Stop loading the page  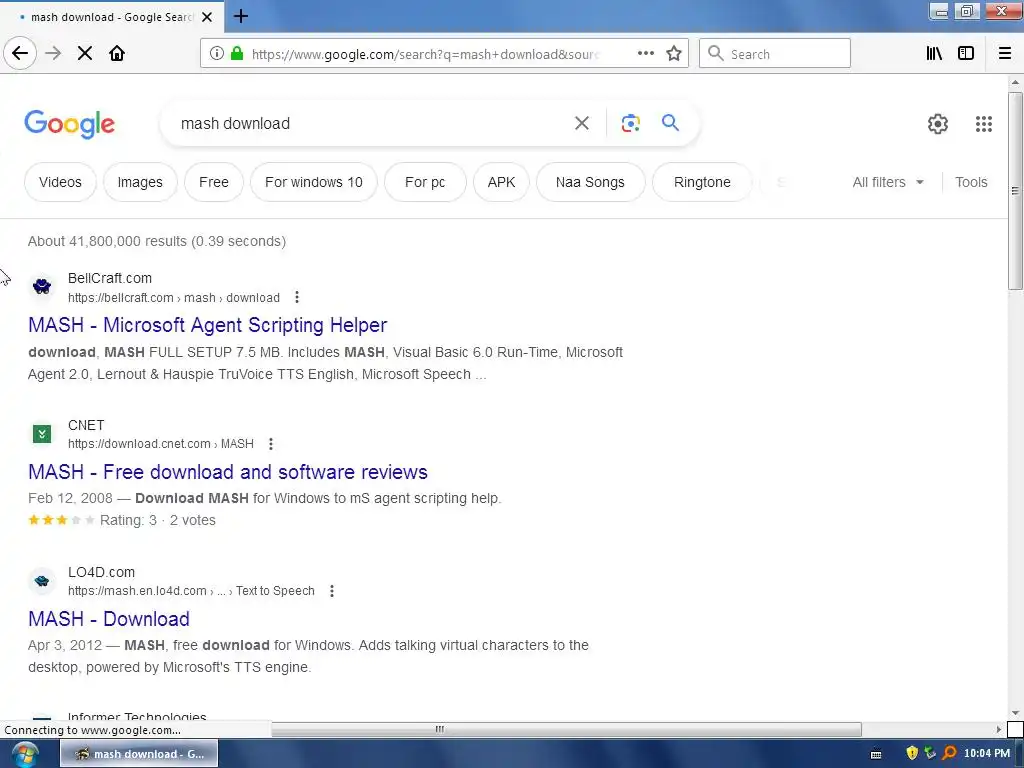85,53
